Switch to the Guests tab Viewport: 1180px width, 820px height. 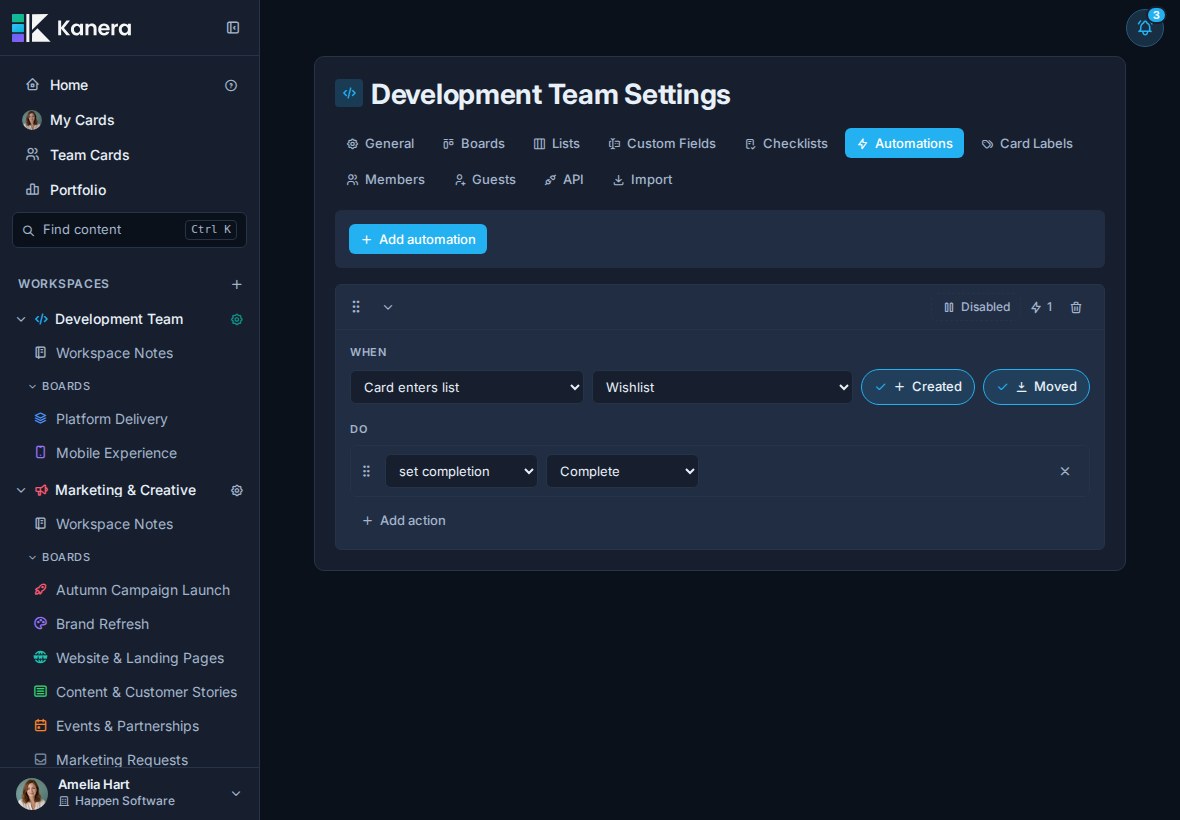[x=485, y=180]
